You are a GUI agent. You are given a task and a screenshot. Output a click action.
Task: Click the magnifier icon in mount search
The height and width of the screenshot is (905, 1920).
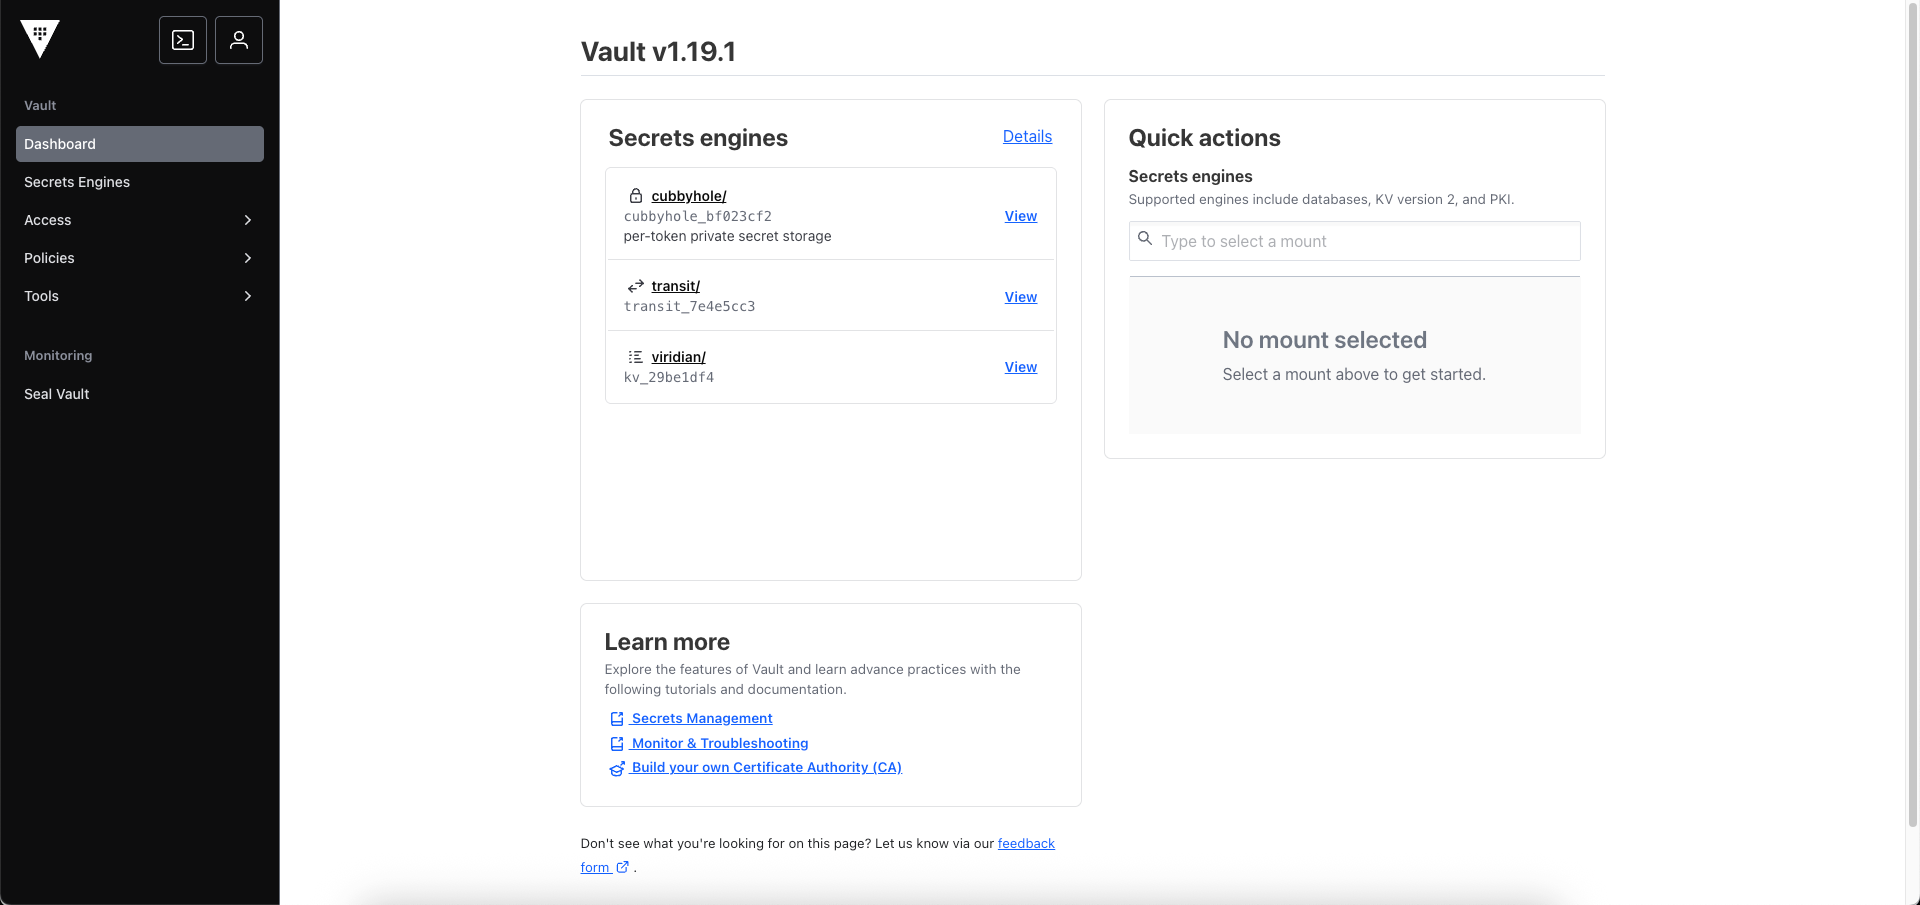click(1145, 240)
